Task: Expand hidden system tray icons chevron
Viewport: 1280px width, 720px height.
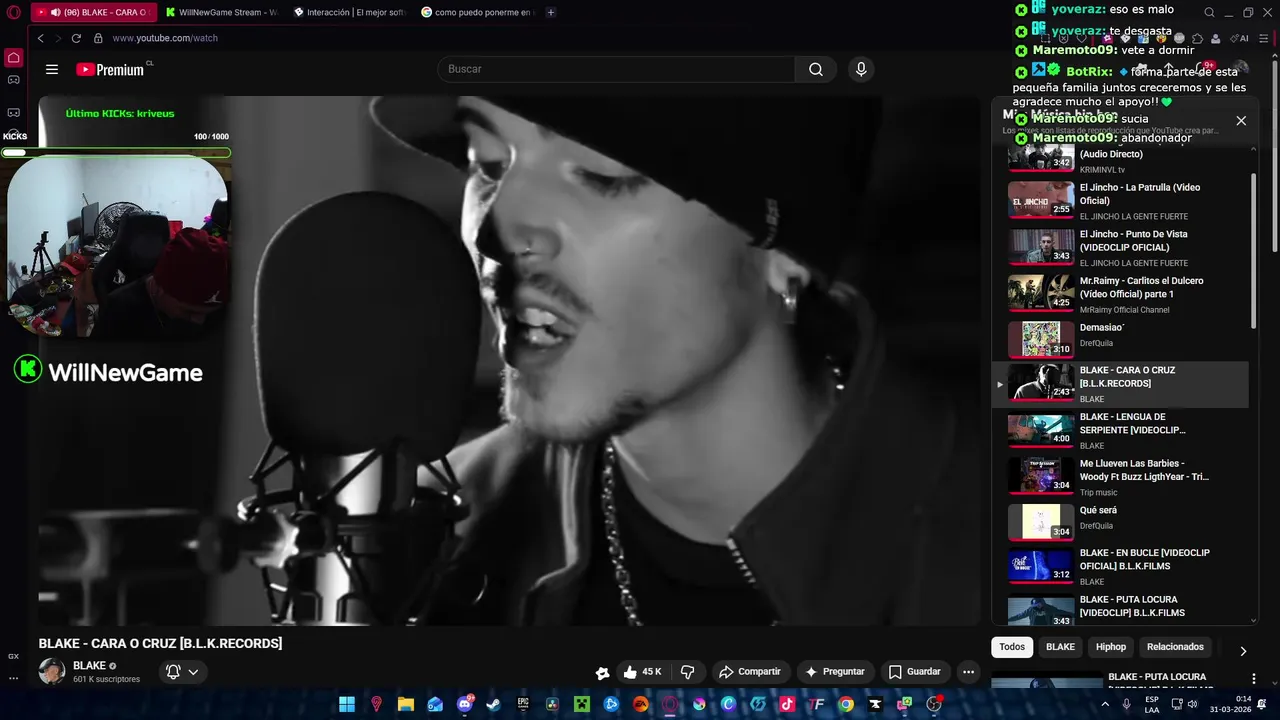Action: pyautogui.click(x=1103, y=704)
